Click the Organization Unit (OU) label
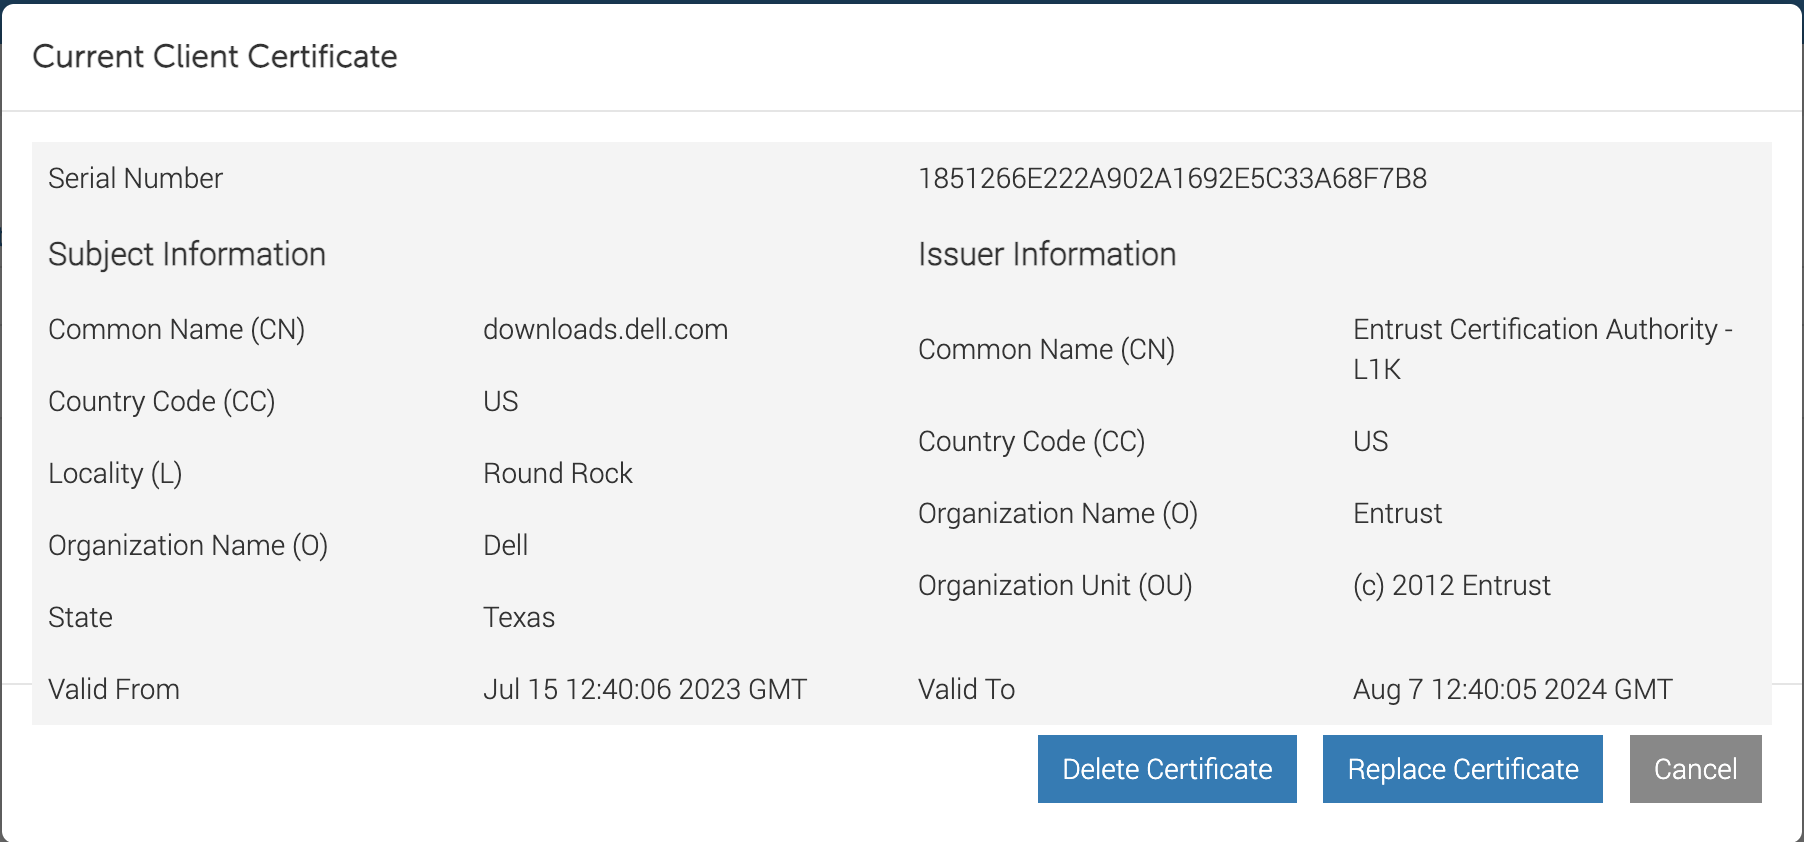The width and height of the screenshot is (1804, 842). [1055, 586]
